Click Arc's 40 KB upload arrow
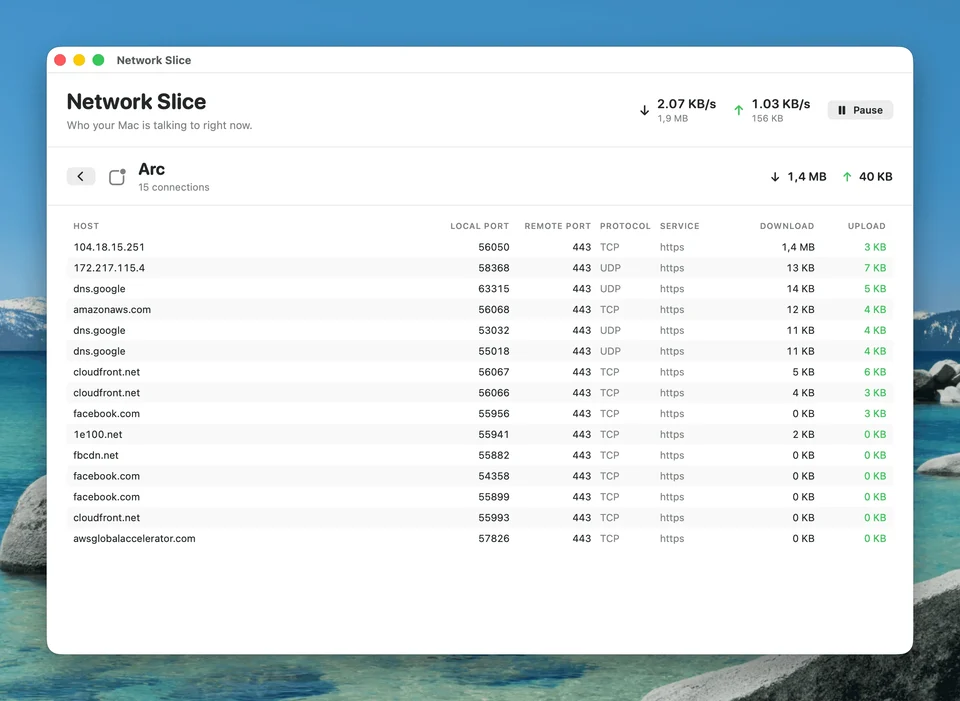This screenshot has height=701, width=960. click(x=847, y=177)
